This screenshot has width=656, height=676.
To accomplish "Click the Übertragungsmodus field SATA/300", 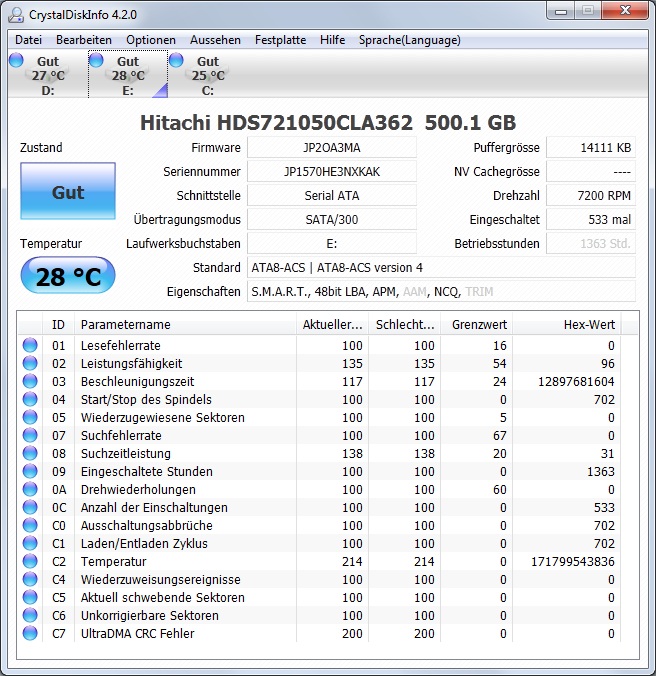I will [332, 220].
